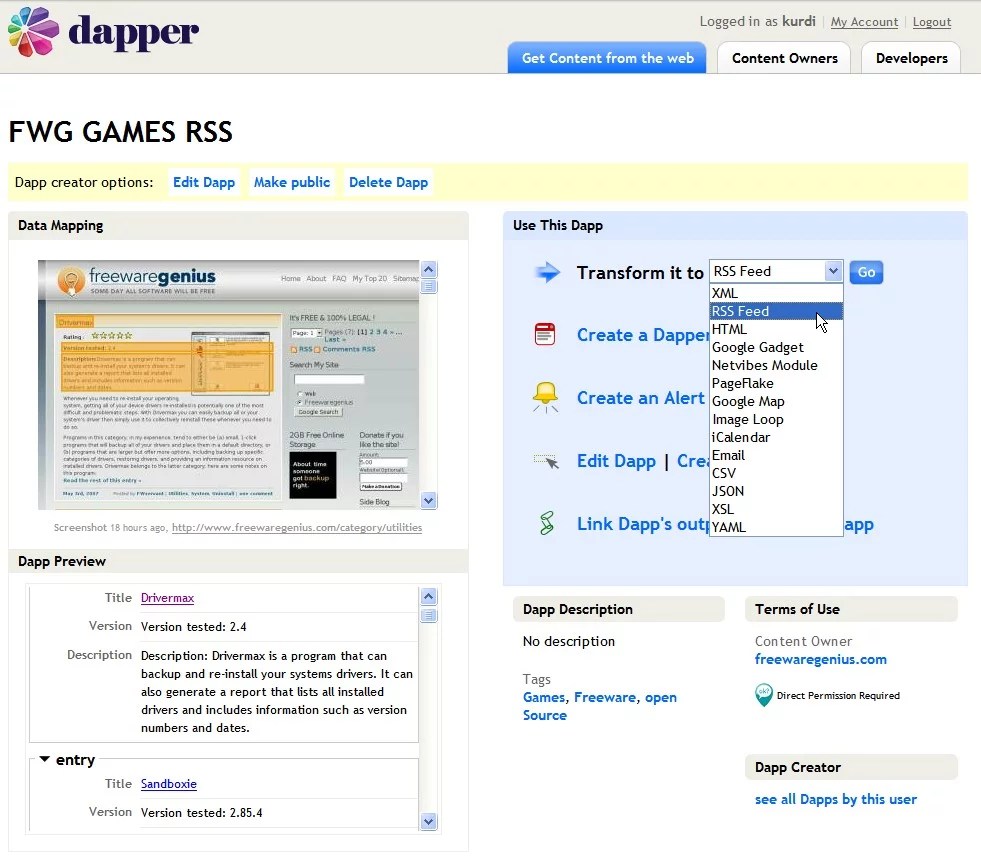
Task: Pick HTML in the transform list
Action: (x=776, y=329)
